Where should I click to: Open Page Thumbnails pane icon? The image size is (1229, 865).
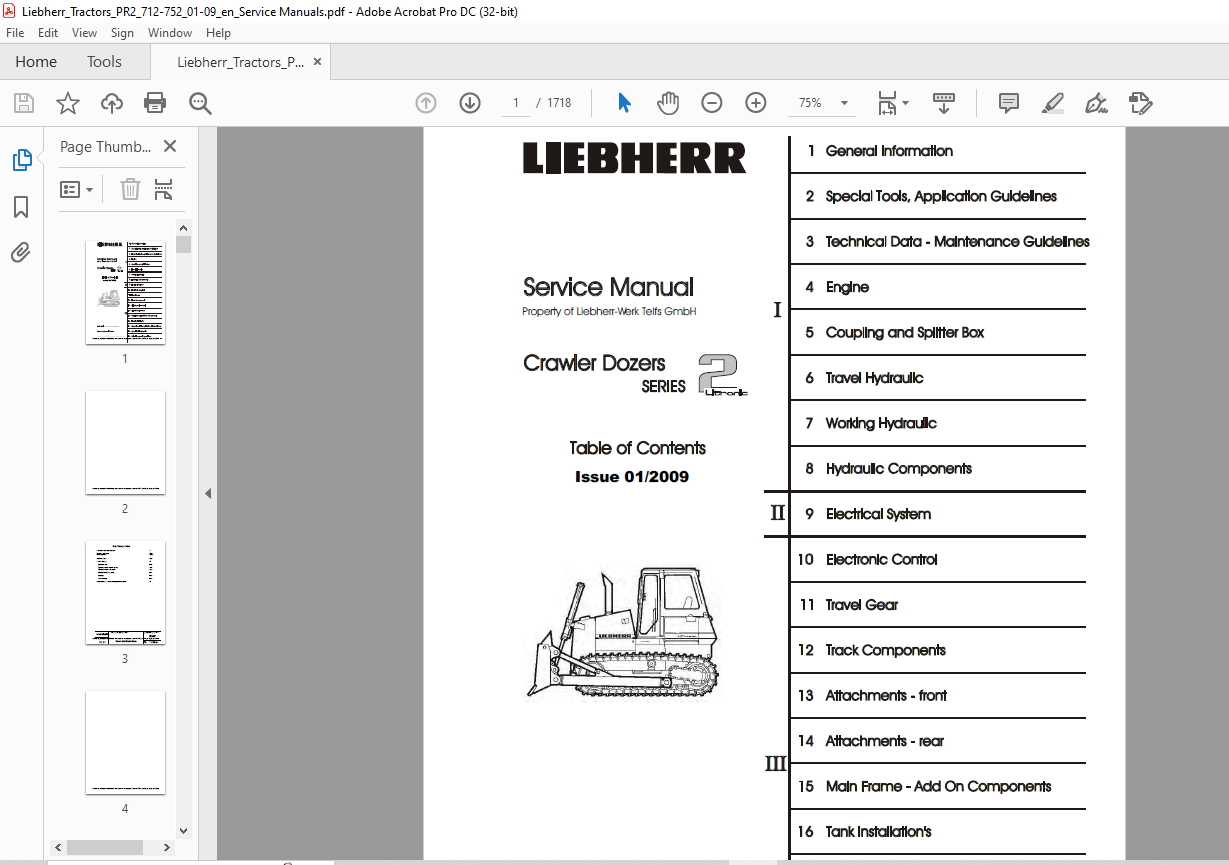pyautogui.click(x=22, y=160)
